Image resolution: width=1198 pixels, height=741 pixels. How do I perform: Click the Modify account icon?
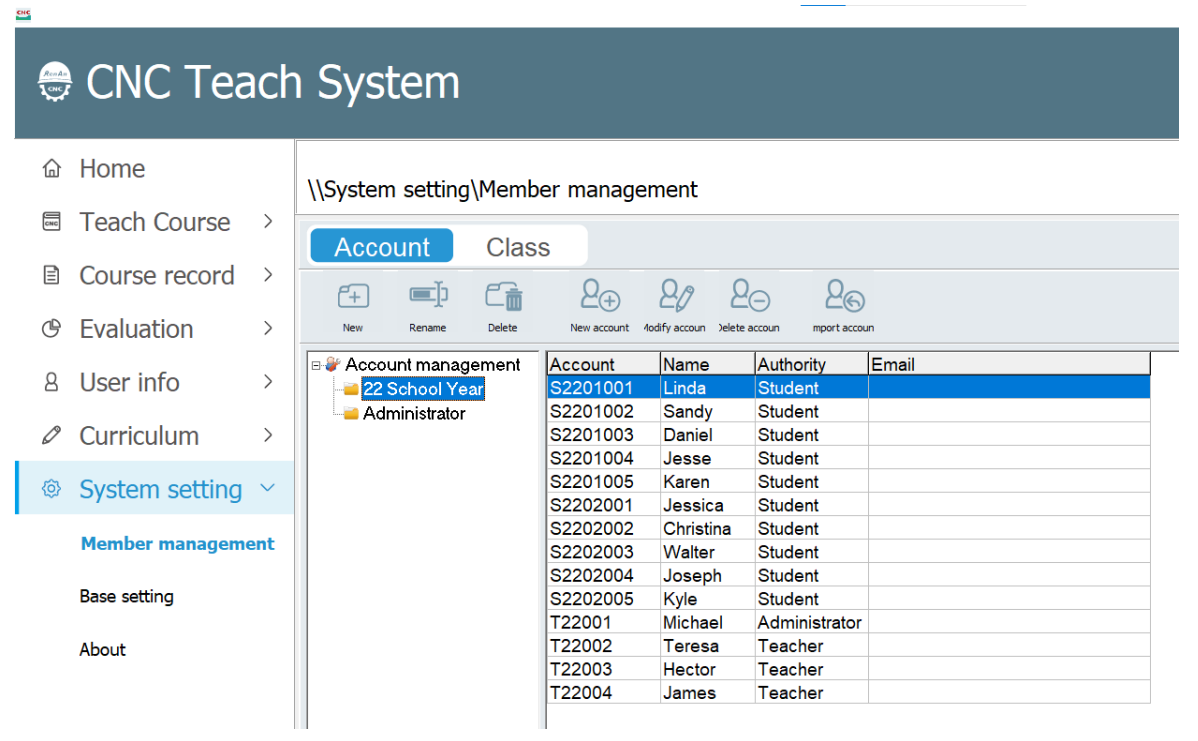676,296
